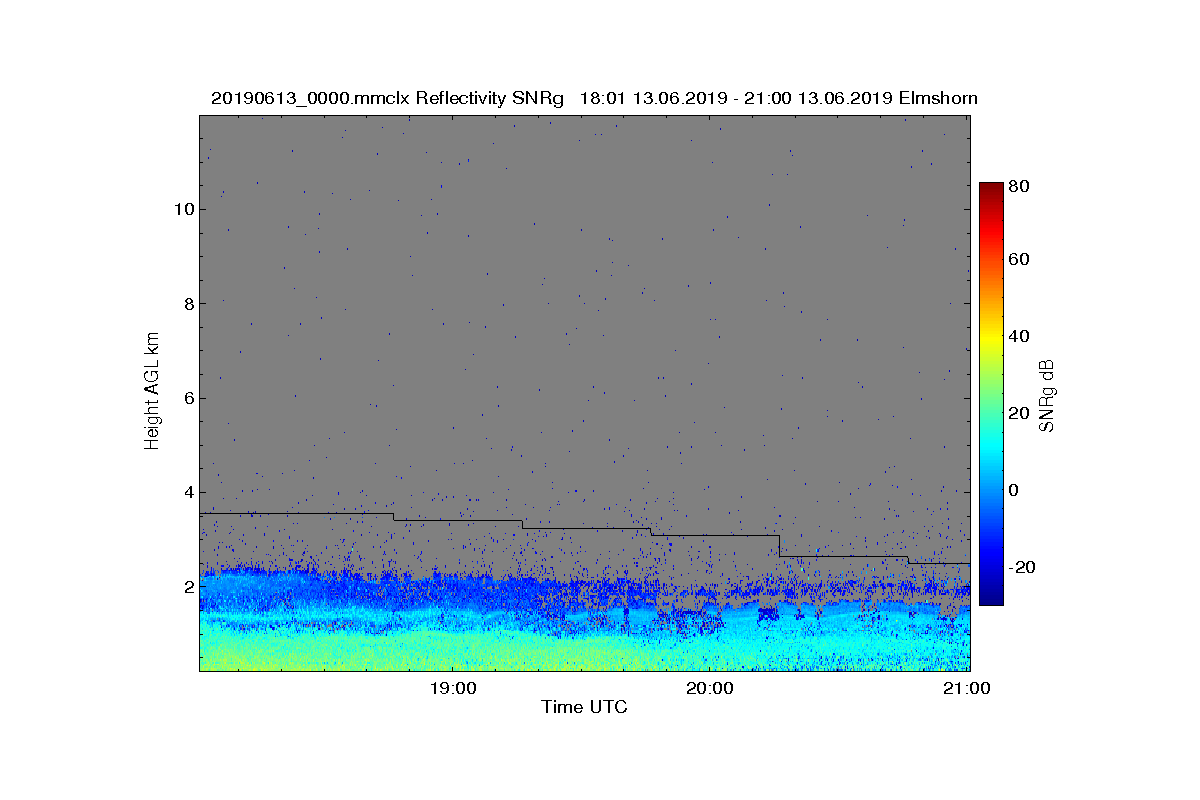The width and height of the screenshot is (1200, 800).
Task: Select the SNRg dB colorbar title
Action: tap(1047, 395)
